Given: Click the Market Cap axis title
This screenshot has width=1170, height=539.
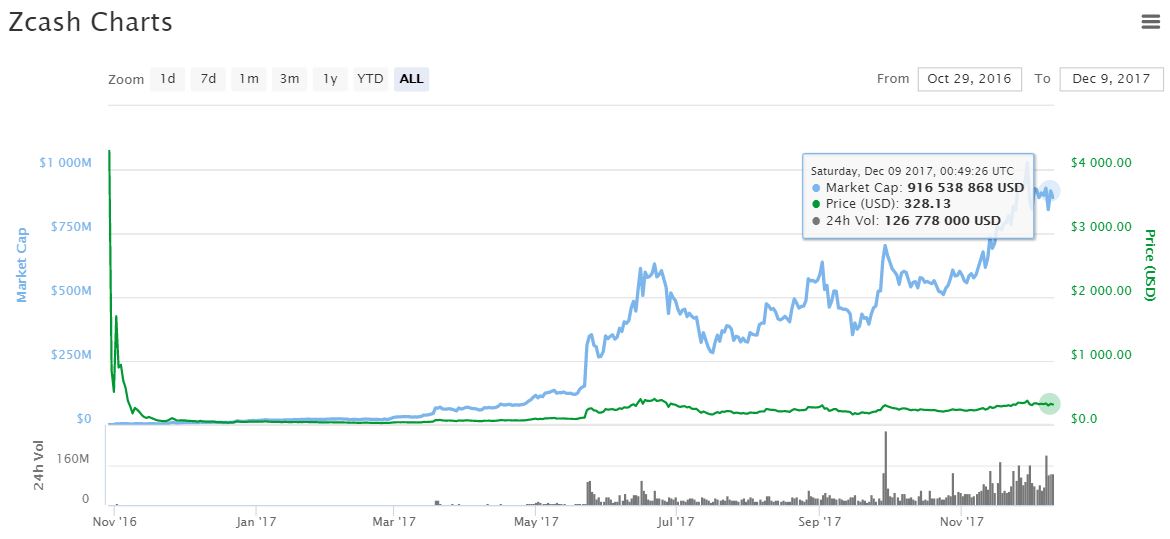Looking at the screenshot, I should [22, 265].
